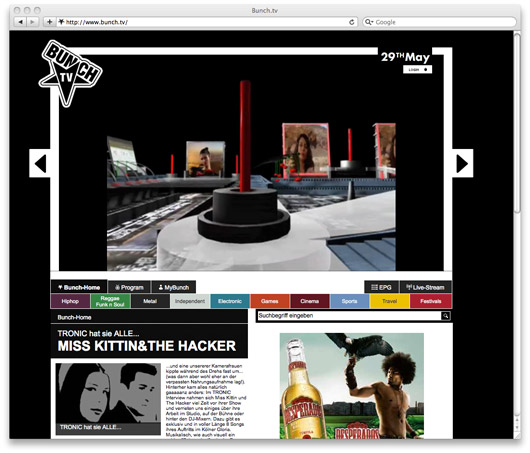The height and width of the screenshot is (453, 530).
Task: Click the search magnifier icon
Action: point(446,316)
